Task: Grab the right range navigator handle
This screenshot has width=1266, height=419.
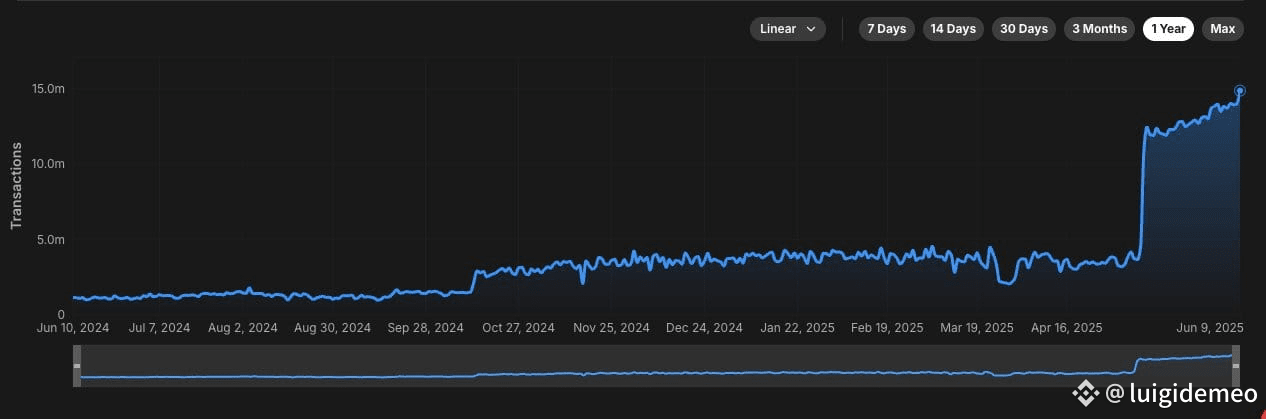Action: click(x=1235, y=367)
